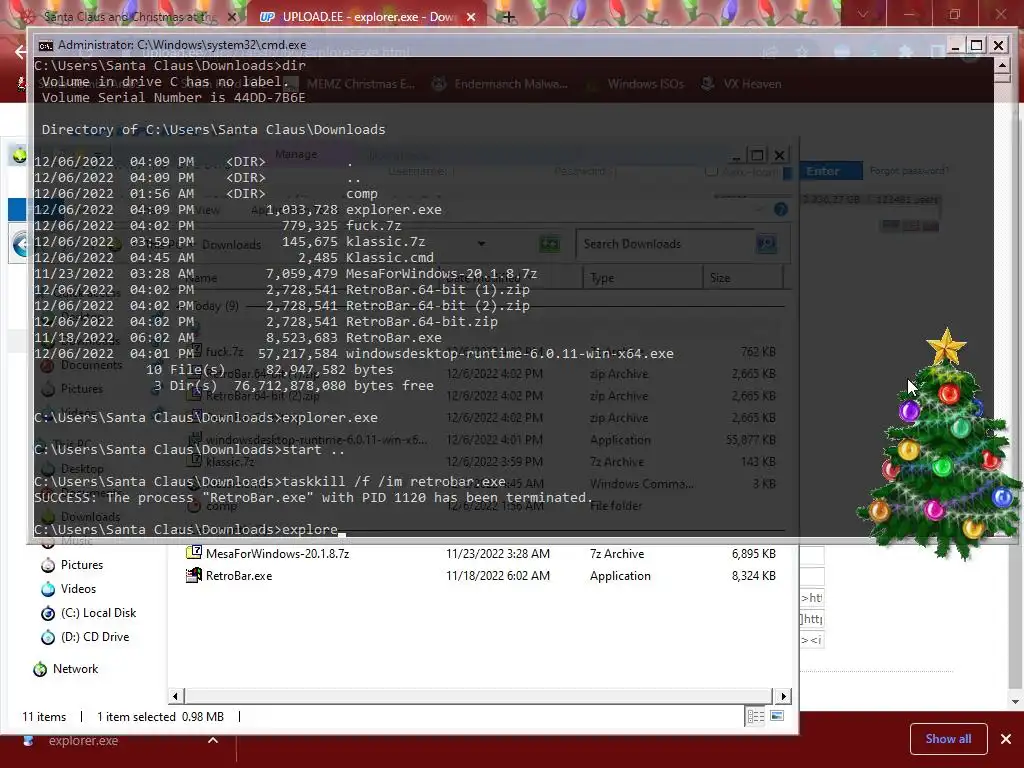Switch to the Santa Claus and Christmas tab
1024x768 pixels.
click(127, 17)
